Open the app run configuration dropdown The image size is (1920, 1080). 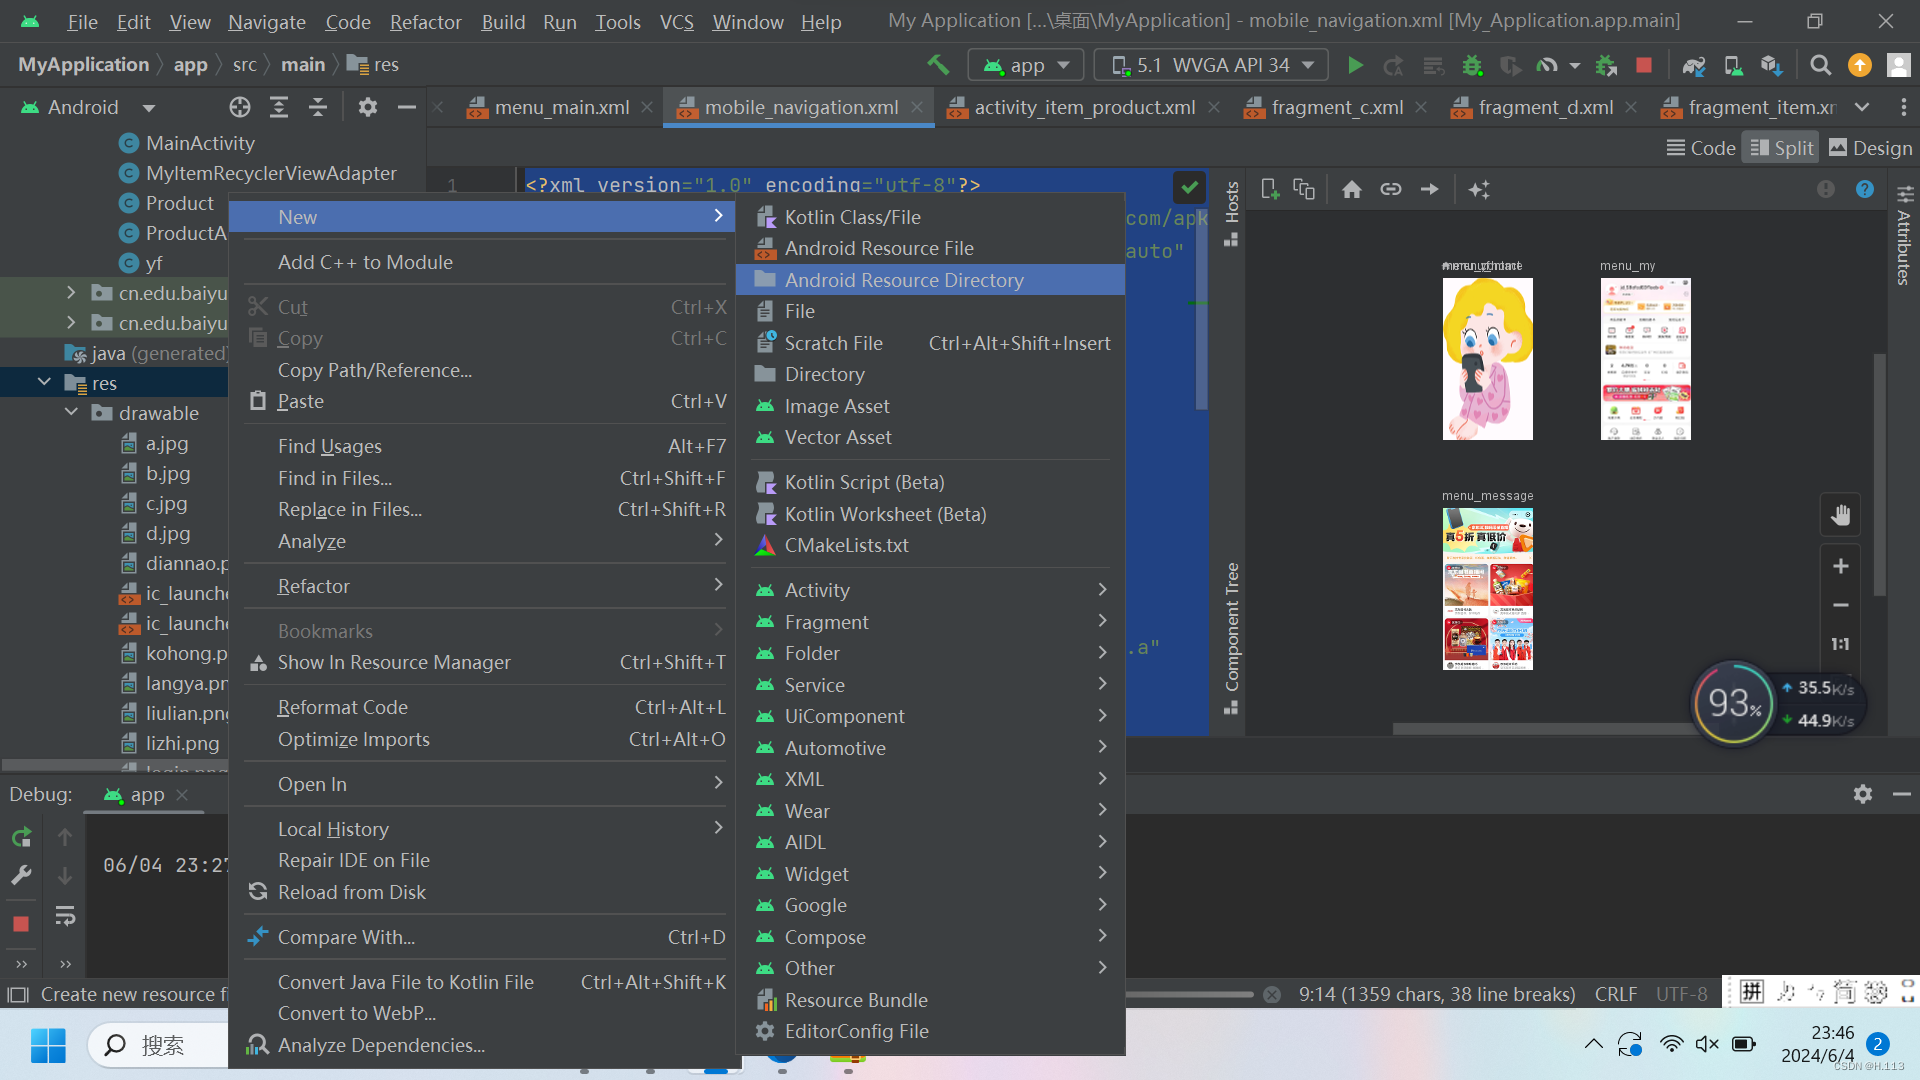pyautogui.click(x=1026, y=65)
